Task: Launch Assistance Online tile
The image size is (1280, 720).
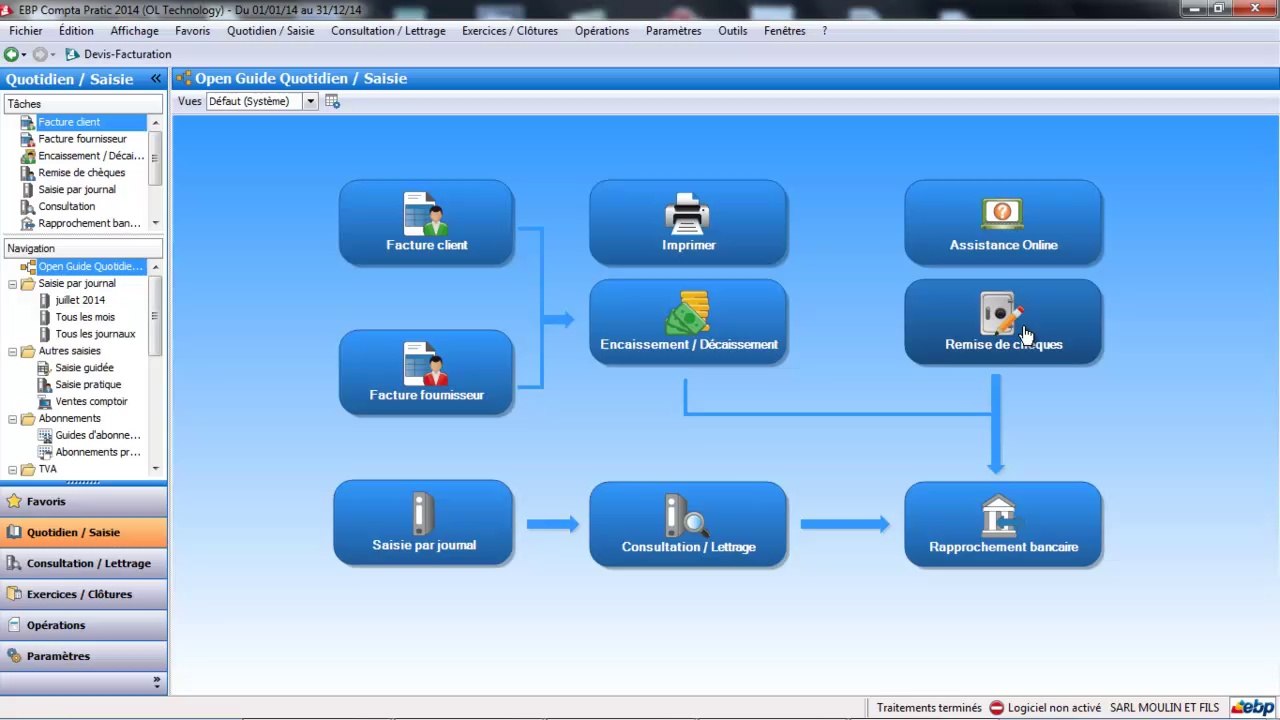Action: tap(1003, 223)
